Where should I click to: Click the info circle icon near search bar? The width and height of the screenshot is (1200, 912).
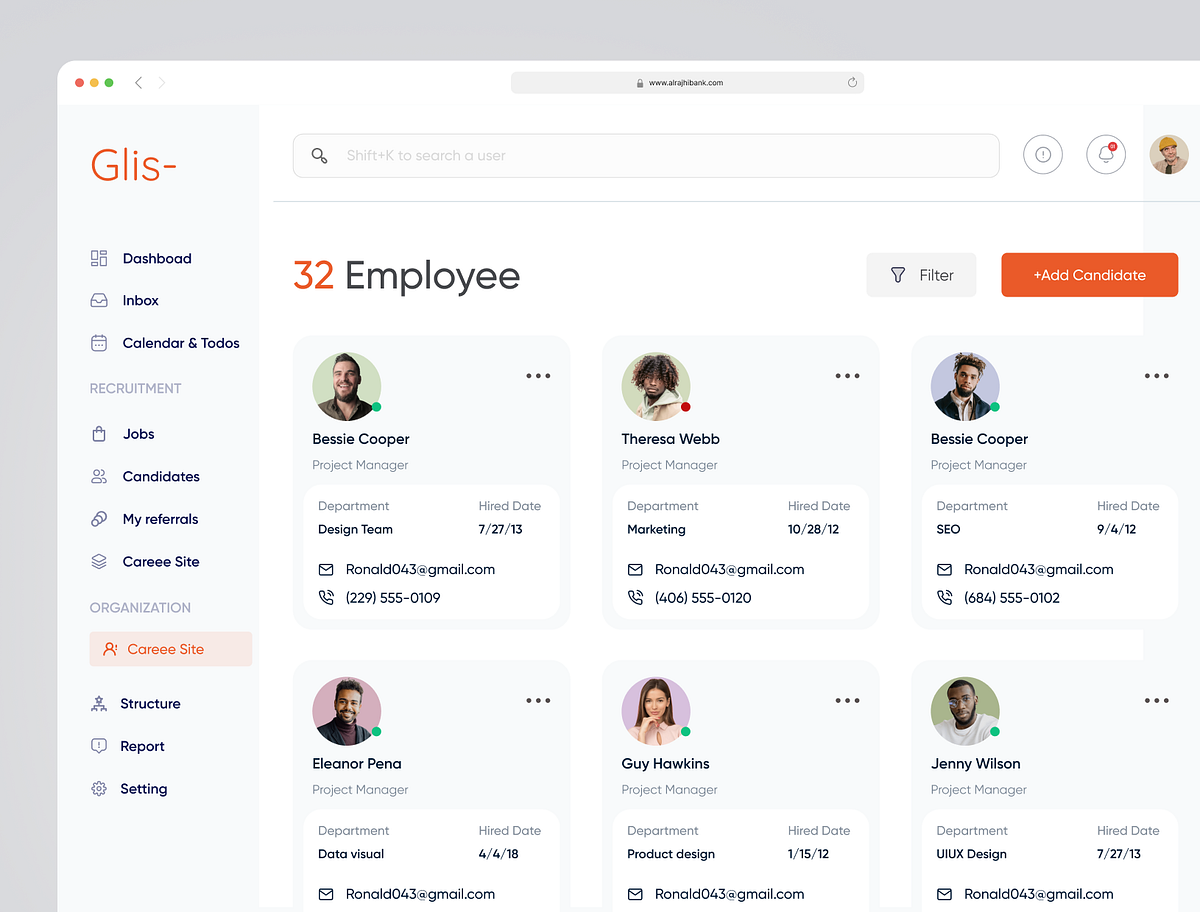(1042, 154)
